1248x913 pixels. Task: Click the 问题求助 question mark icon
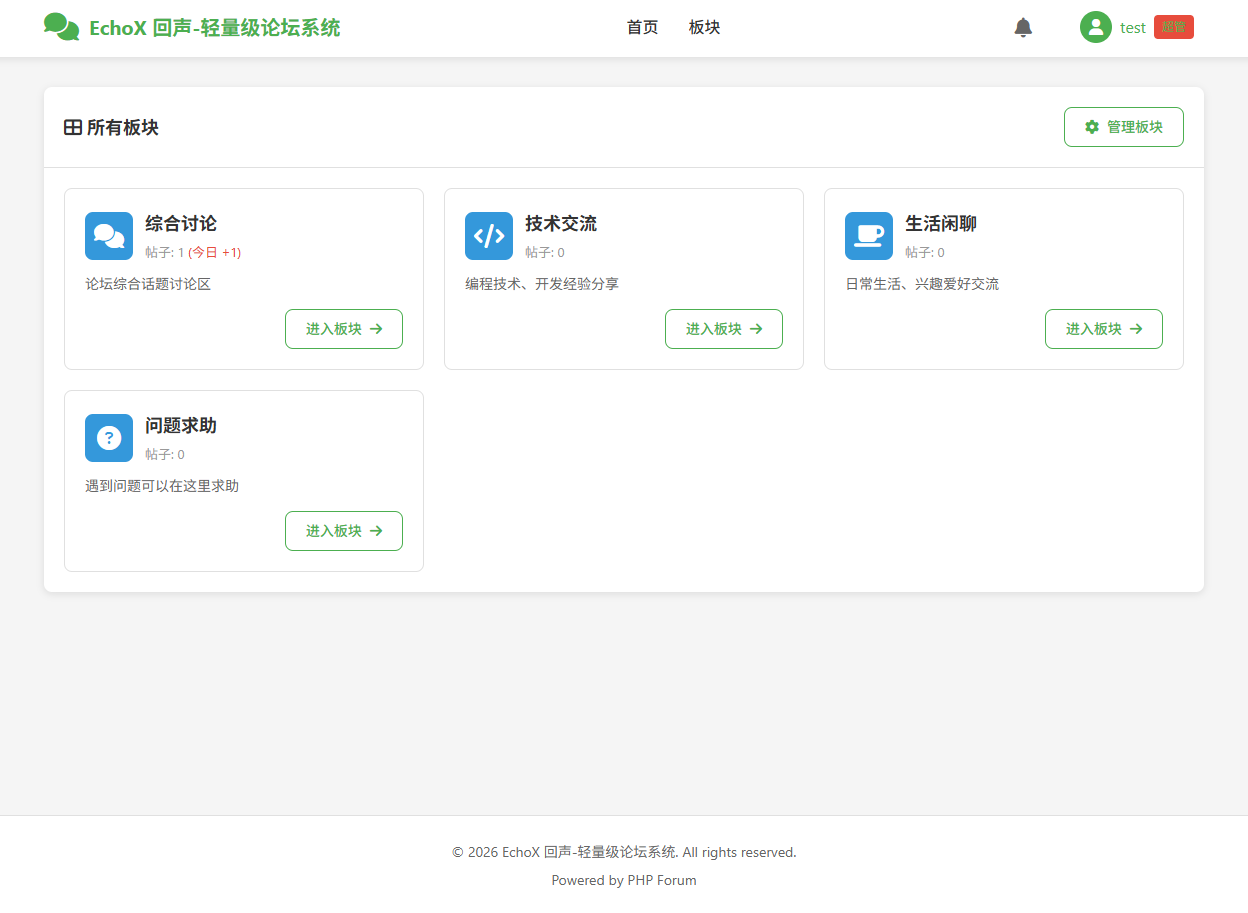(108, 438)
